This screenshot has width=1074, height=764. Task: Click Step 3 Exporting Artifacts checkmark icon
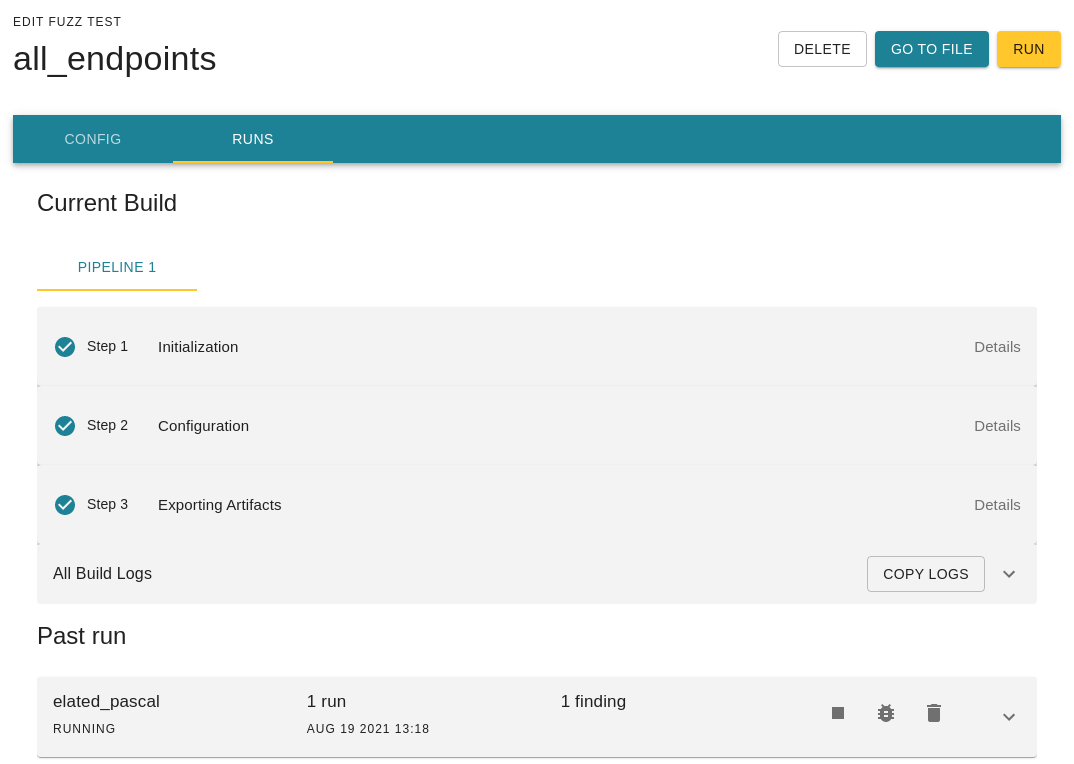pos(65,504)
